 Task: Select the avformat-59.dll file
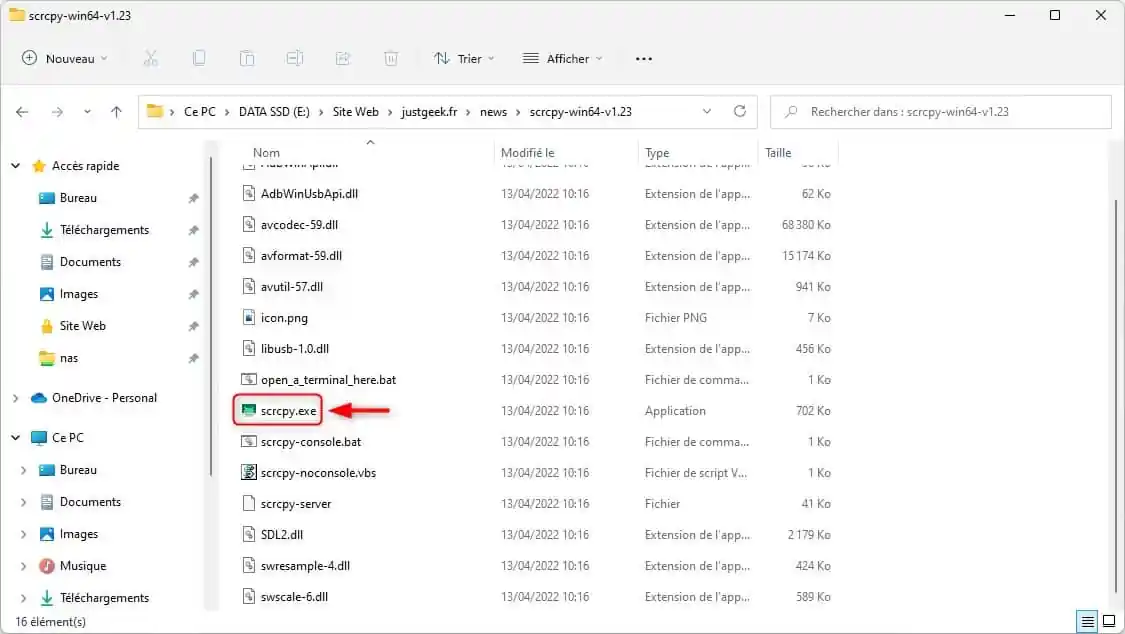301,255
